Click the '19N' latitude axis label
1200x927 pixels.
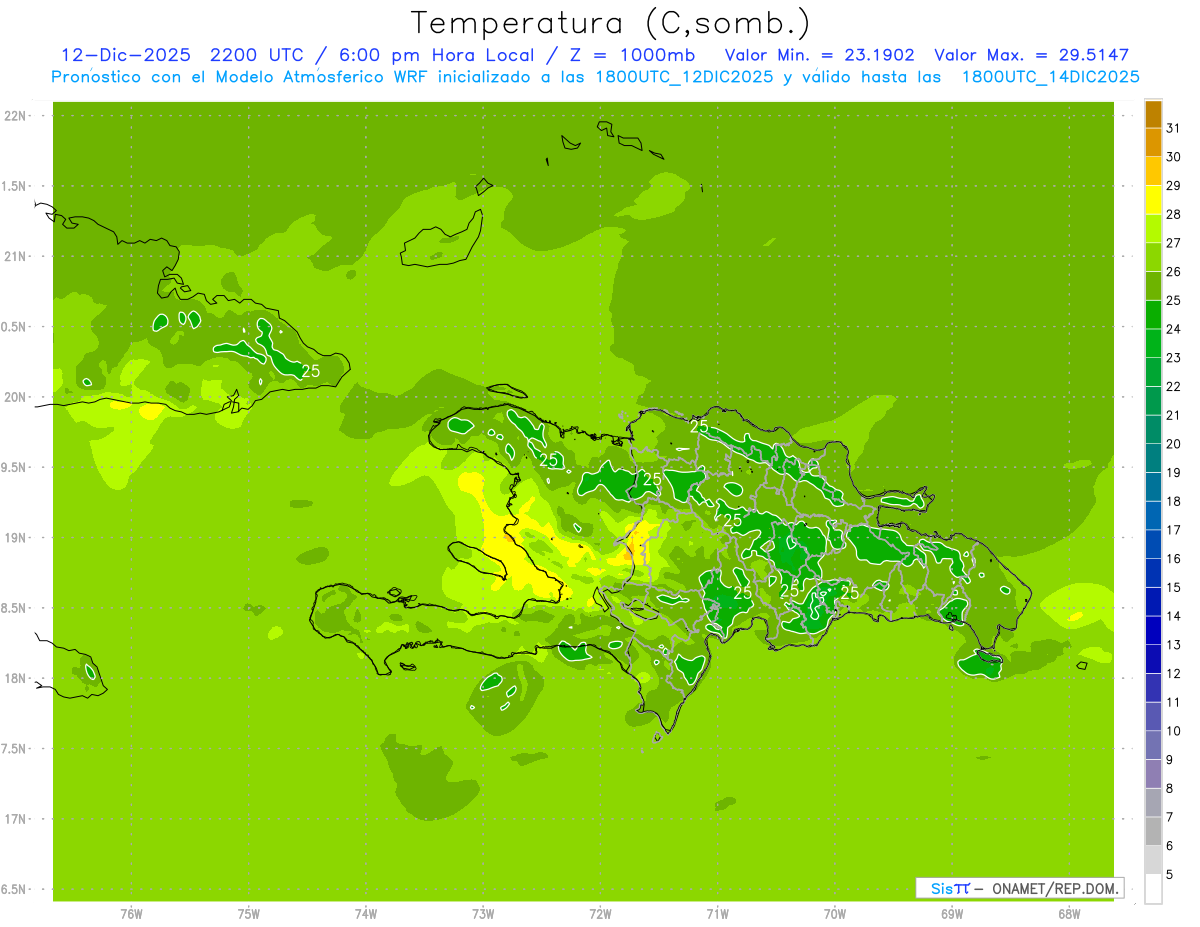(x=15, y=538)
